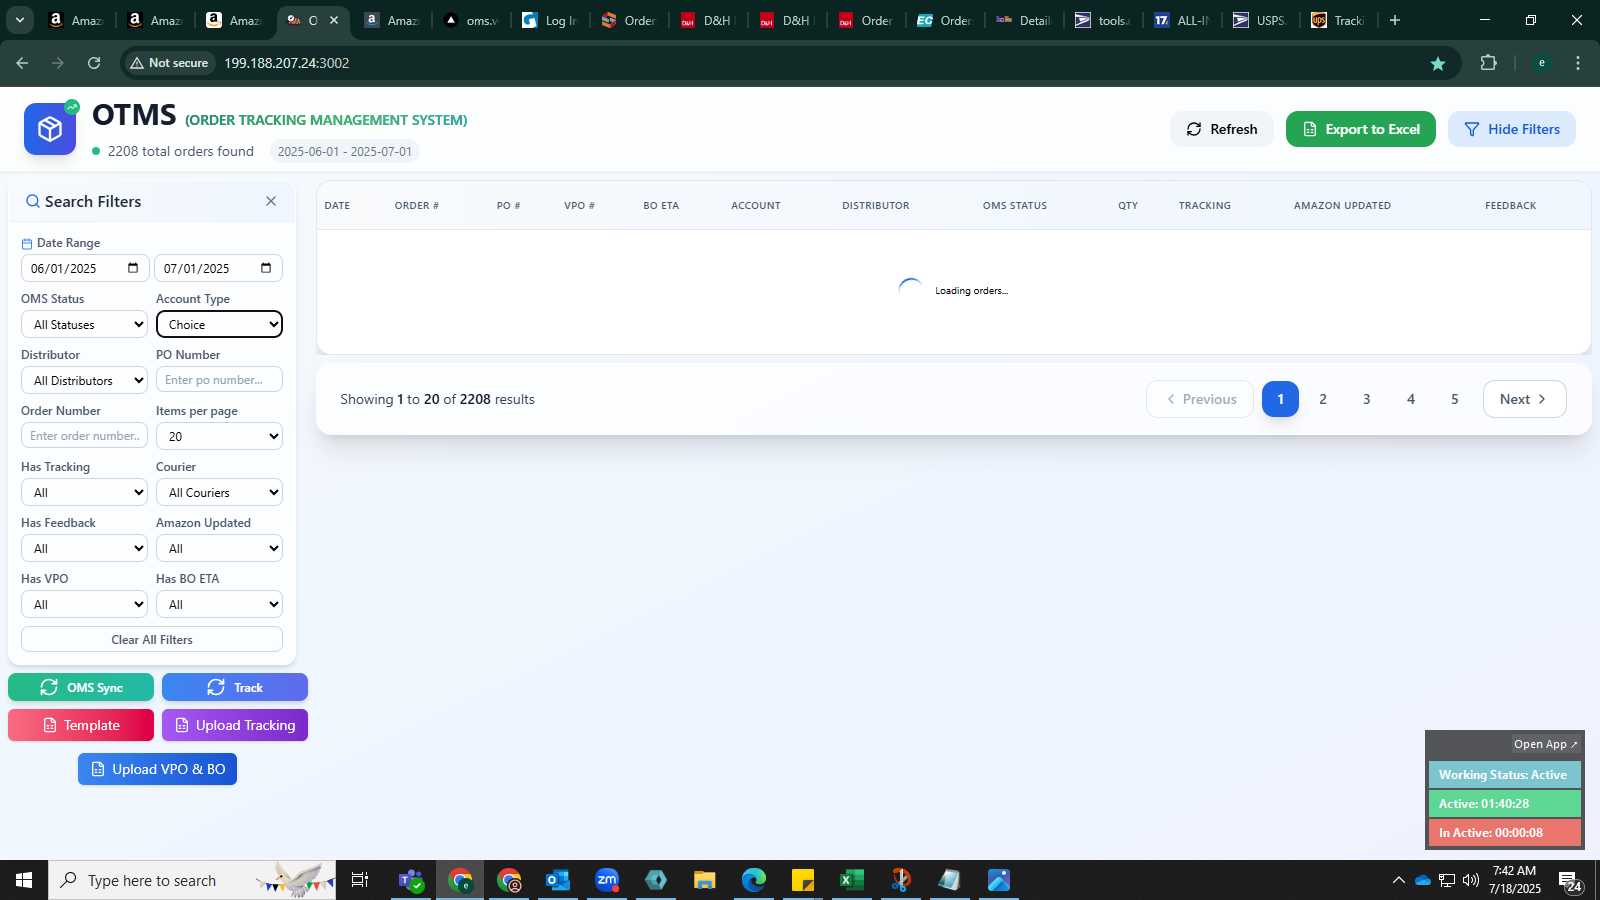Click the Hide Filters button
Screen dimensions: 1600x900
(1512, 129)
